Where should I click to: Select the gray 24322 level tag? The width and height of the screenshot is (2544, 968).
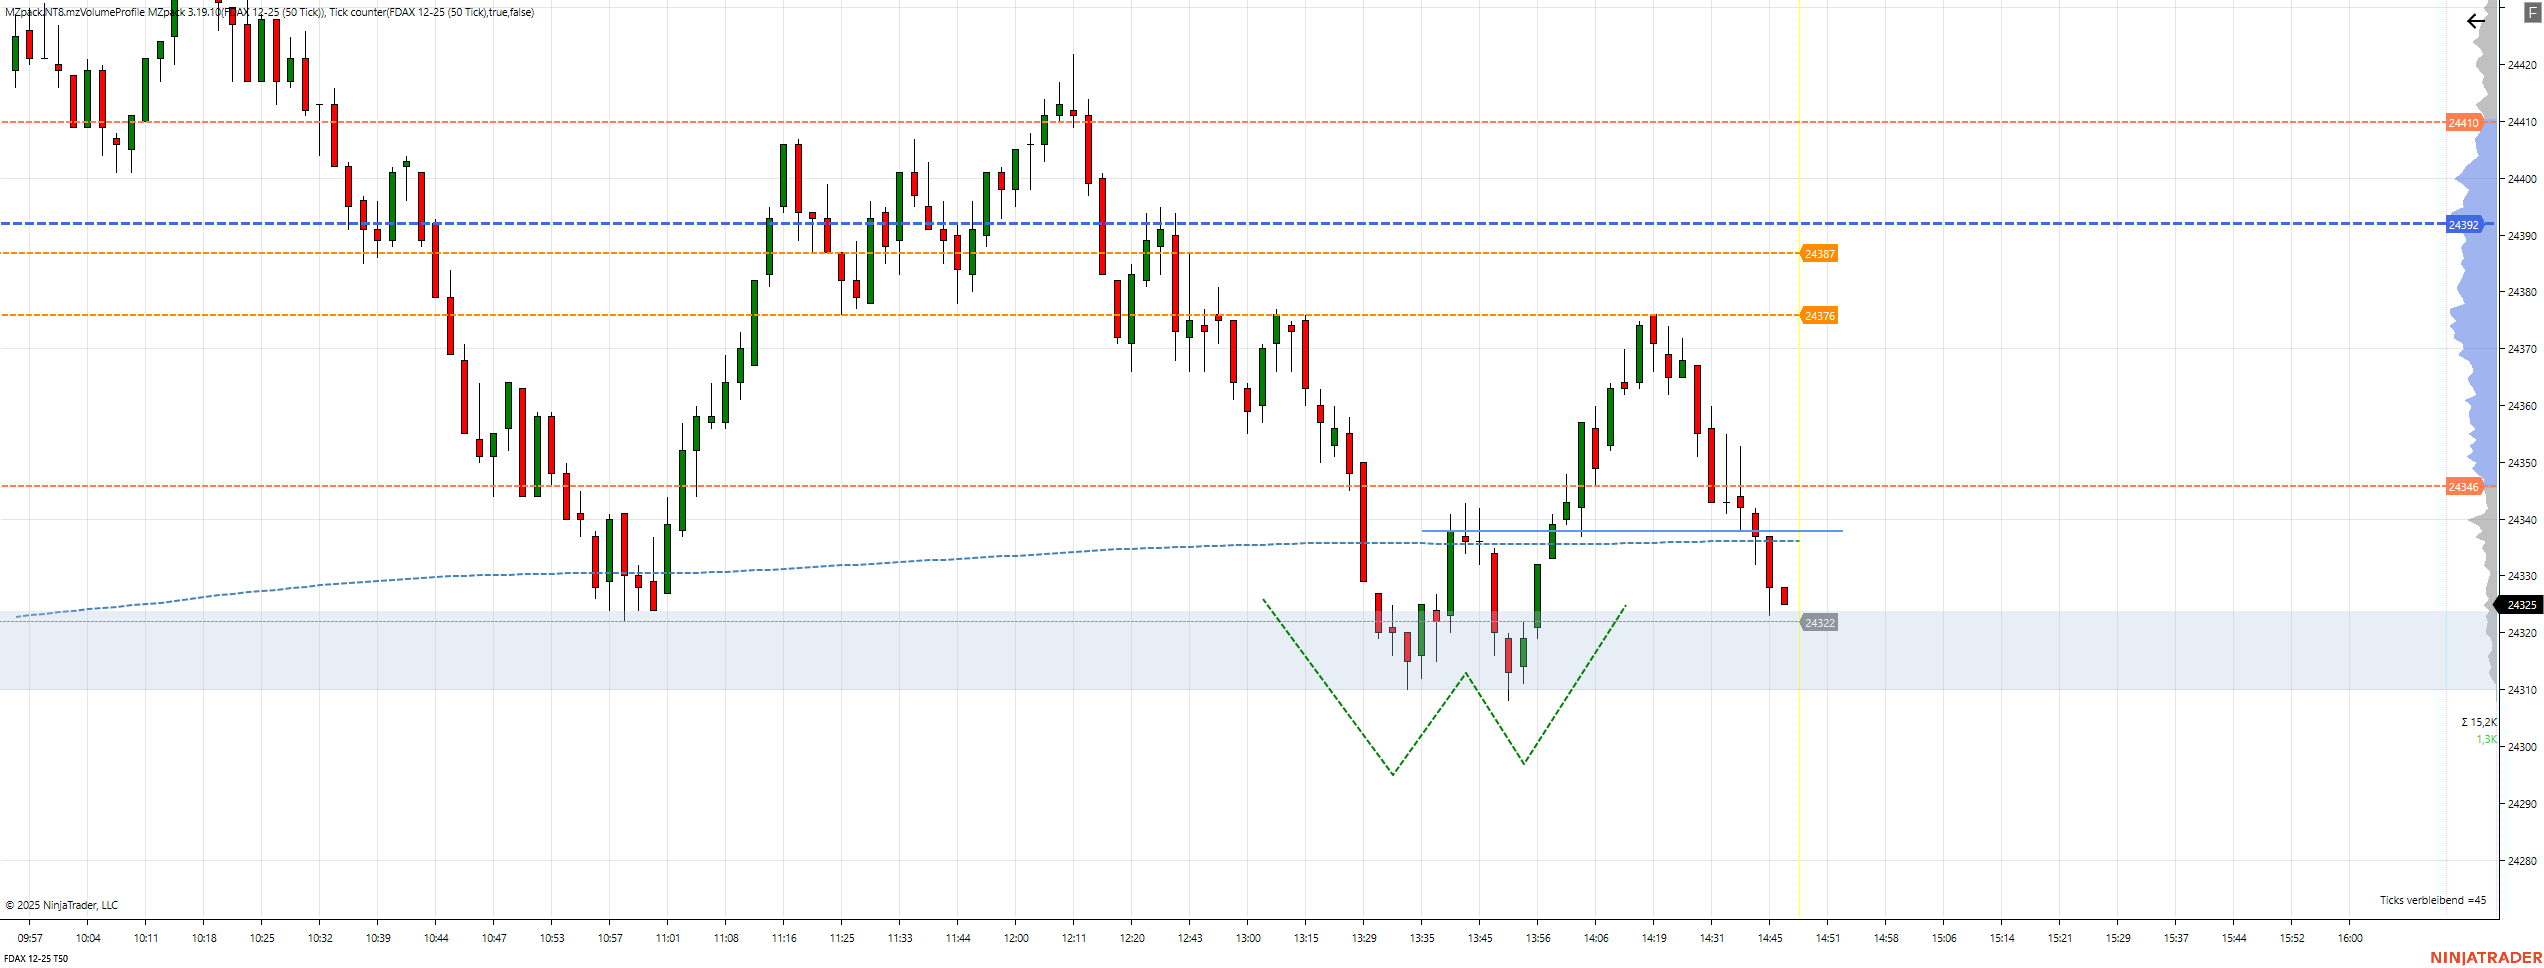(1819, 623)
